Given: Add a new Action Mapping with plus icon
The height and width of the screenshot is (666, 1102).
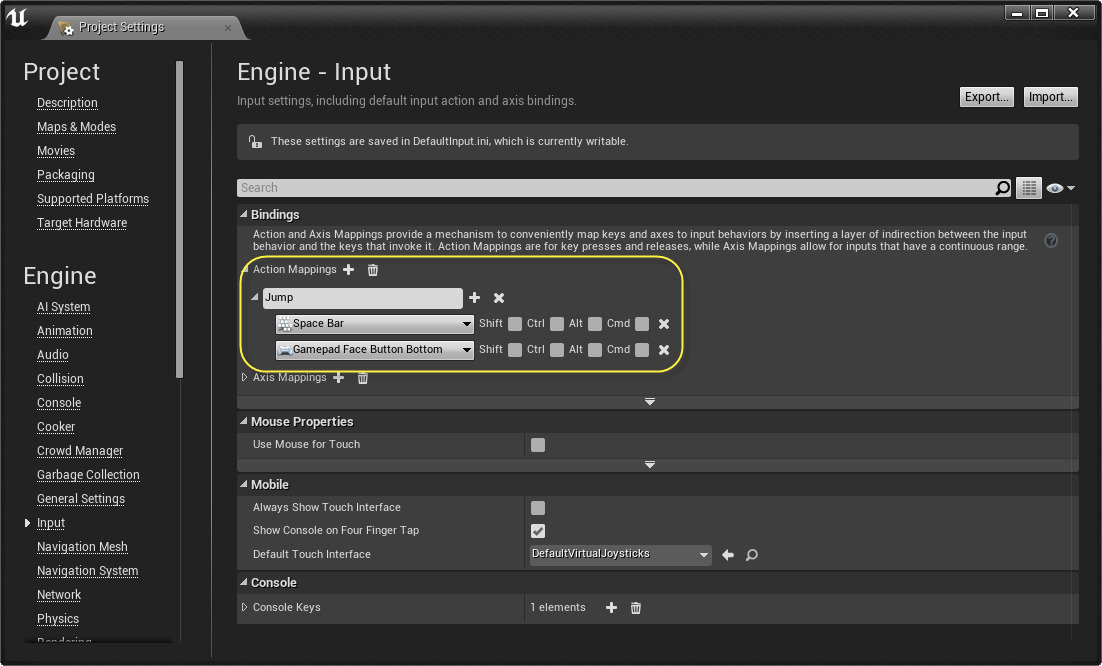Looking at the screenshot, I should (349, 270).
